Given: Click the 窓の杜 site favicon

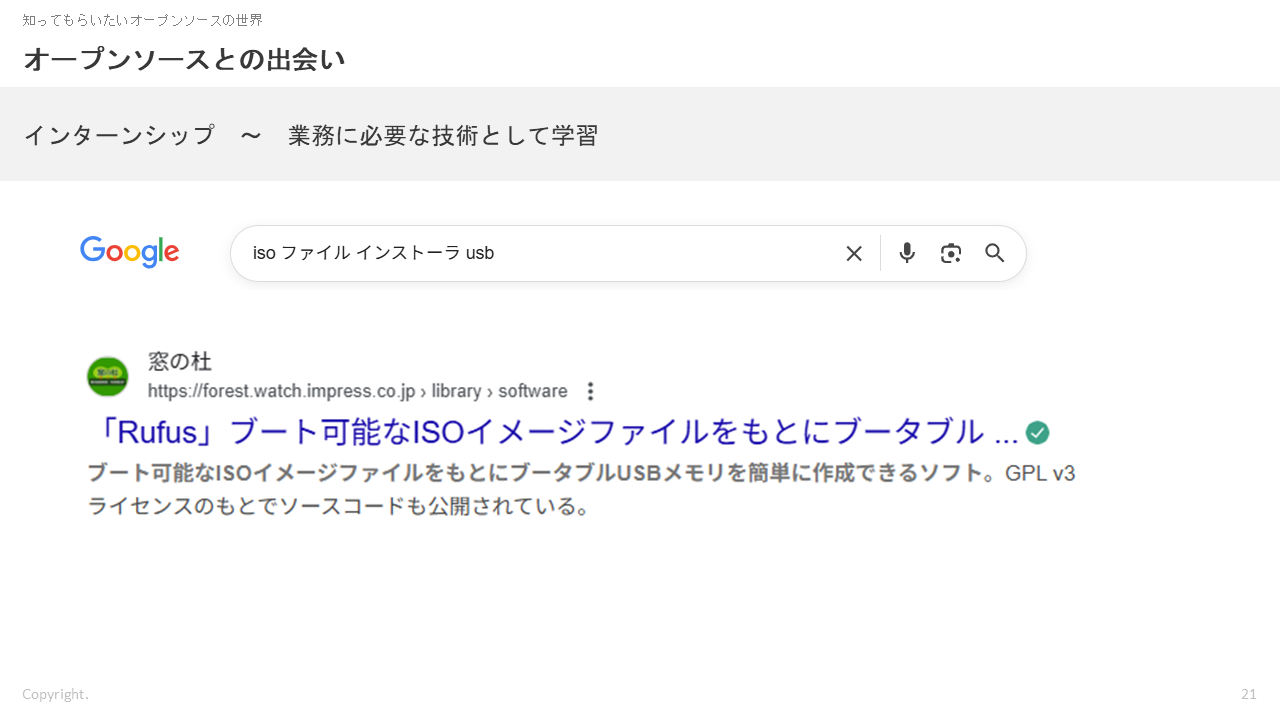Looking at the screenshot, I should pos(108,377).
